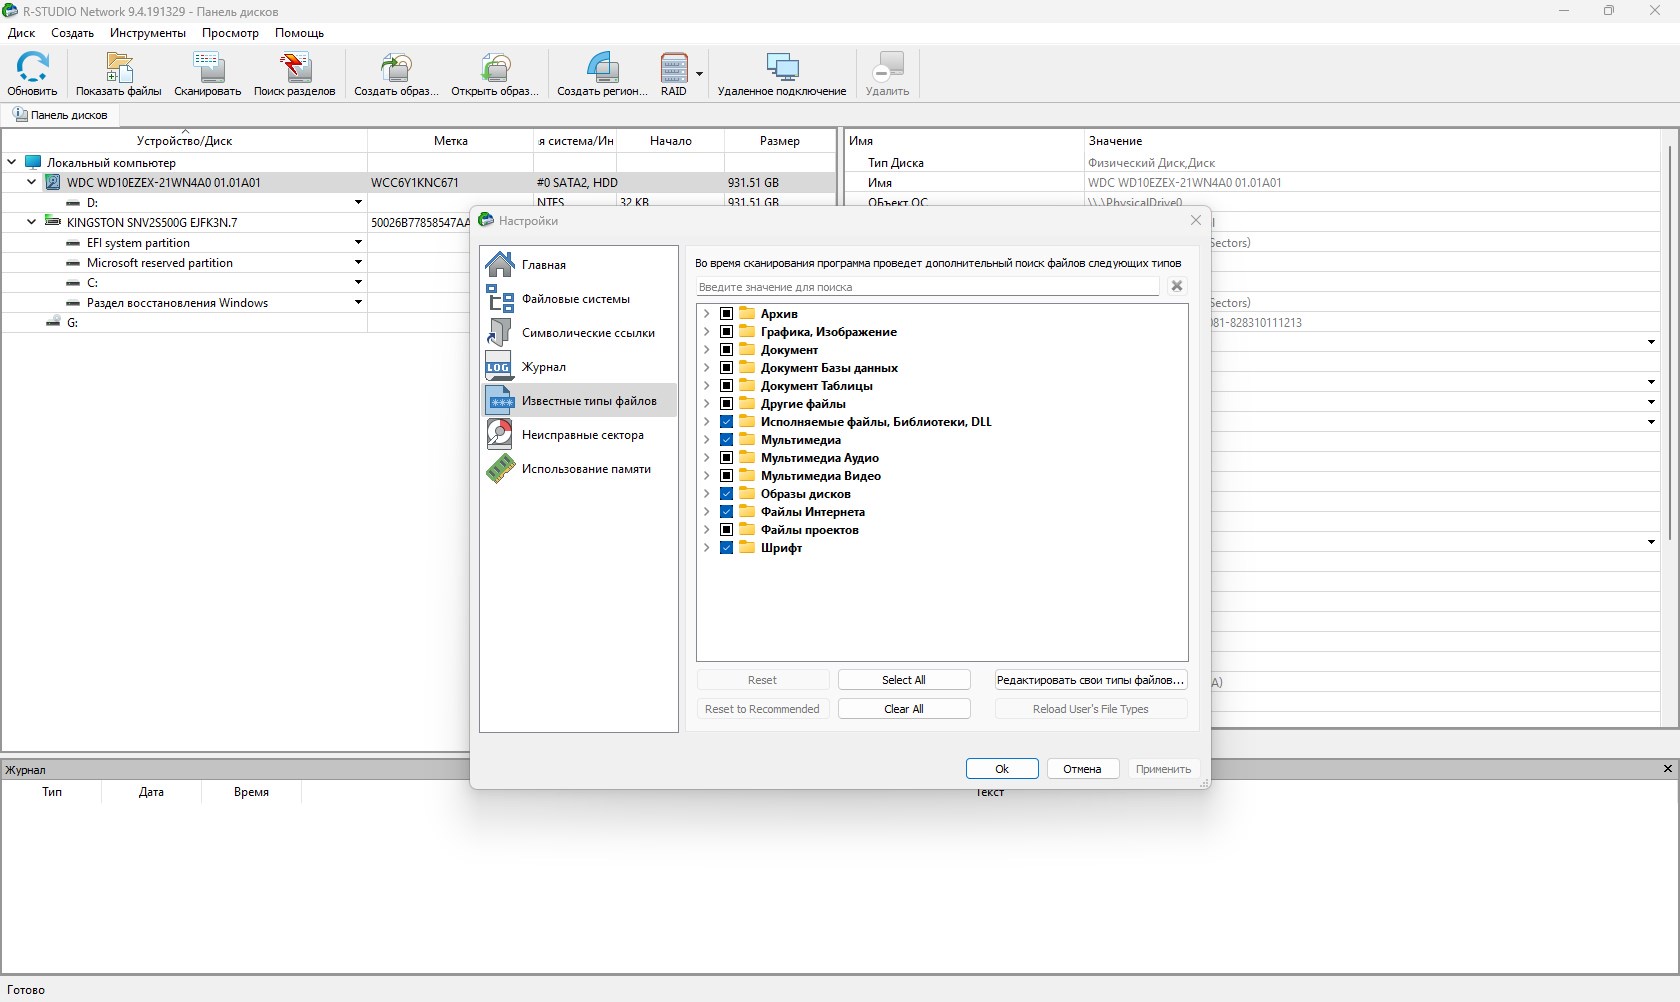The image size is (1680, 1002).
Task: Select Известные типы файлов section
Action: click(578, 401)
